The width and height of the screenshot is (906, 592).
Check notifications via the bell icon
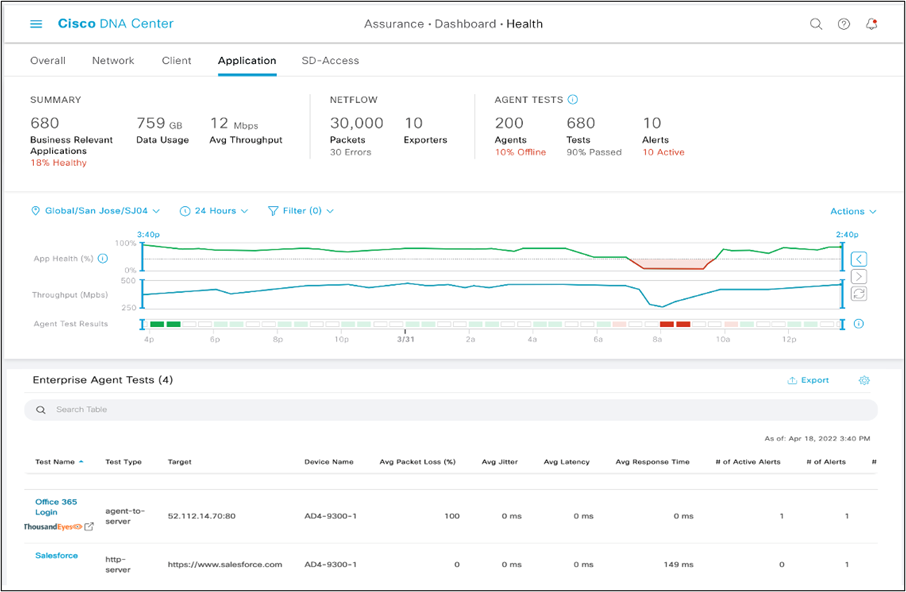[x=870, y=23]
